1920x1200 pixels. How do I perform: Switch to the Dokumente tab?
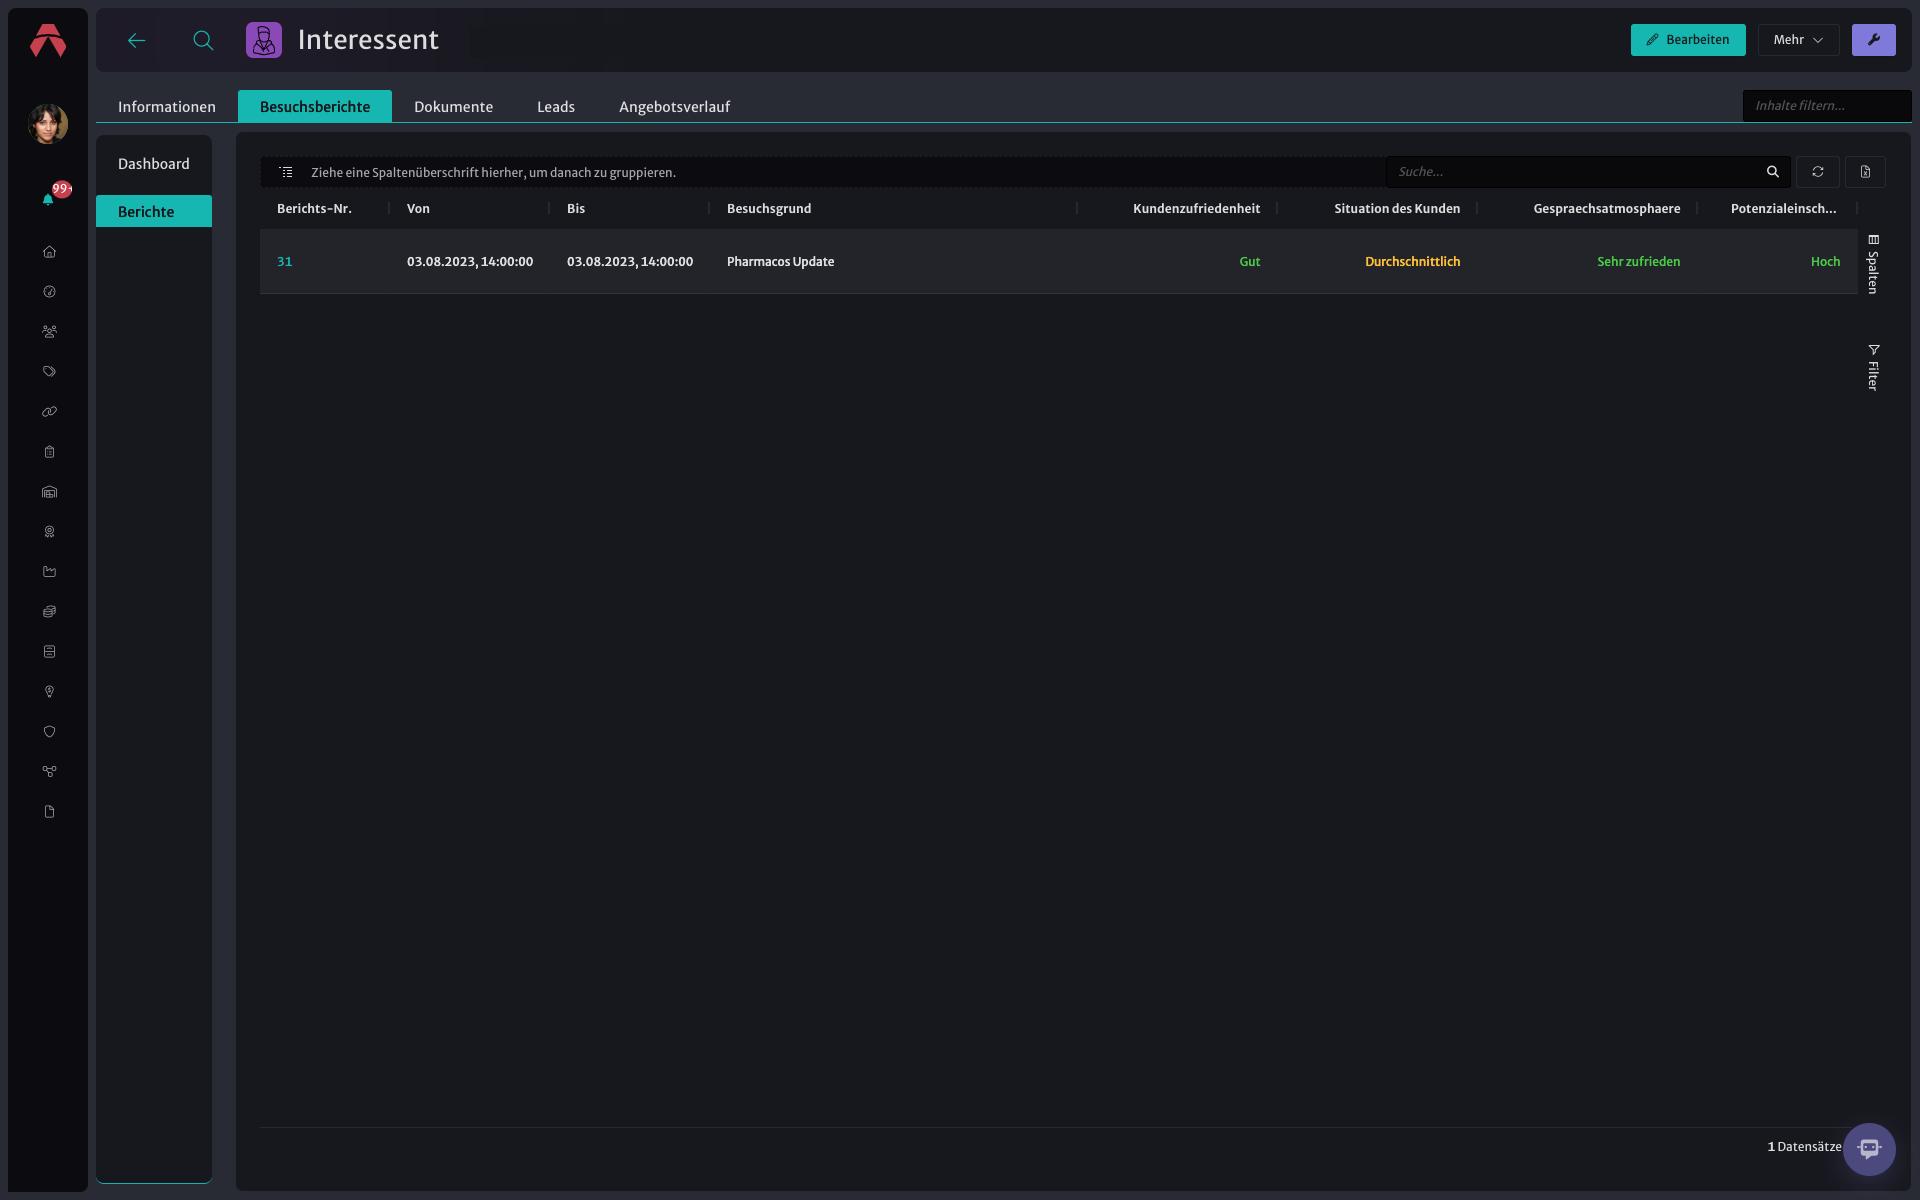coord(453,107)
